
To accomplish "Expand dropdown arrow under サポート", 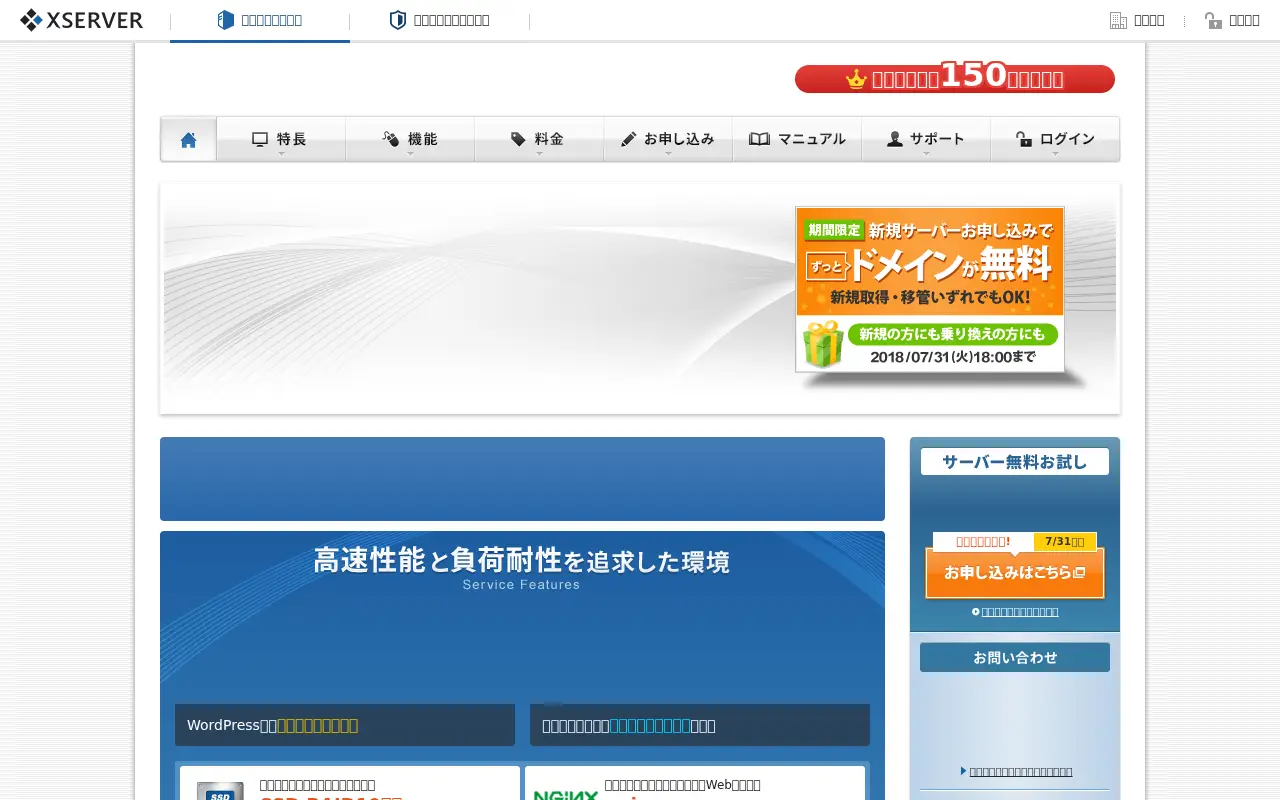I will click(x=926, y=154).
